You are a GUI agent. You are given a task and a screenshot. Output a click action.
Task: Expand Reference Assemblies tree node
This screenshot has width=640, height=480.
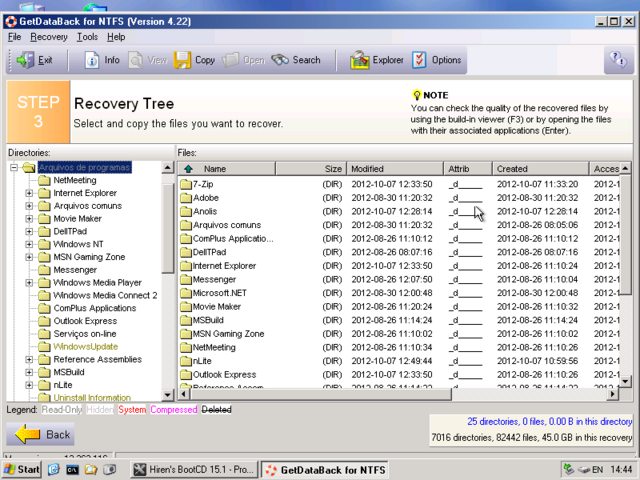[x=29, y=360]
